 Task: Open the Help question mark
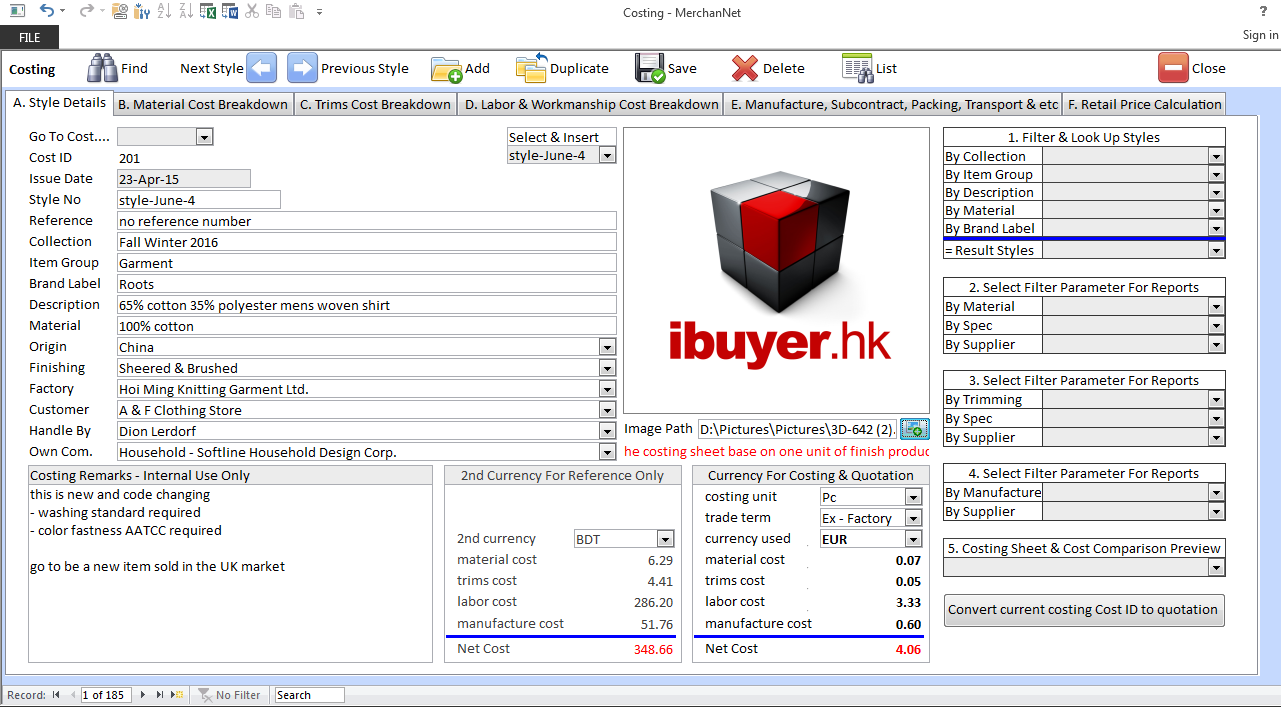[1264, 11]
